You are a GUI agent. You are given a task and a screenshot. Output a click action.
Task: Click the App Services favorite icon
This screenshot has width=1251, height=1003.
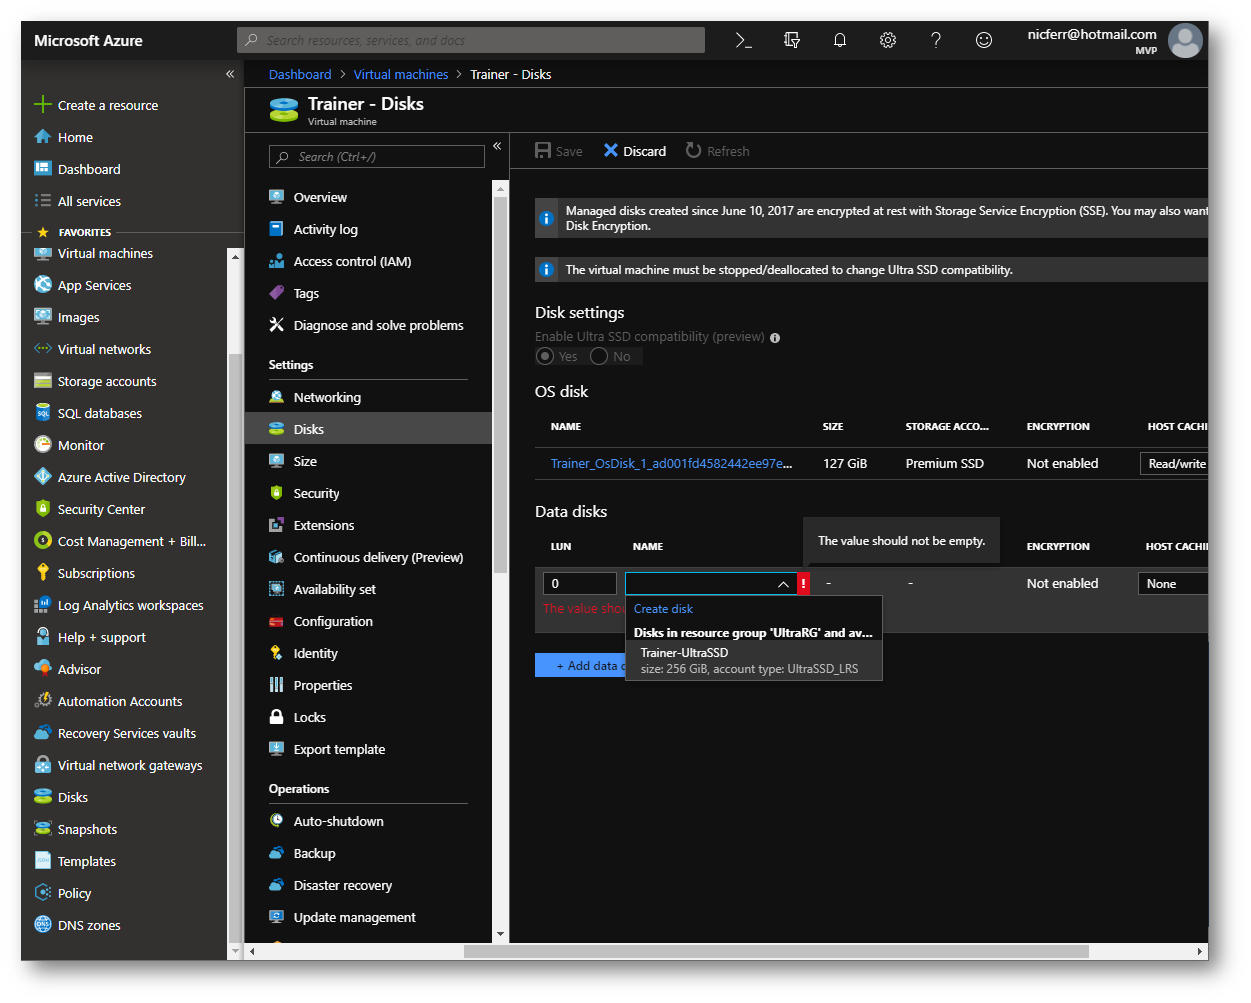[42, 285]
